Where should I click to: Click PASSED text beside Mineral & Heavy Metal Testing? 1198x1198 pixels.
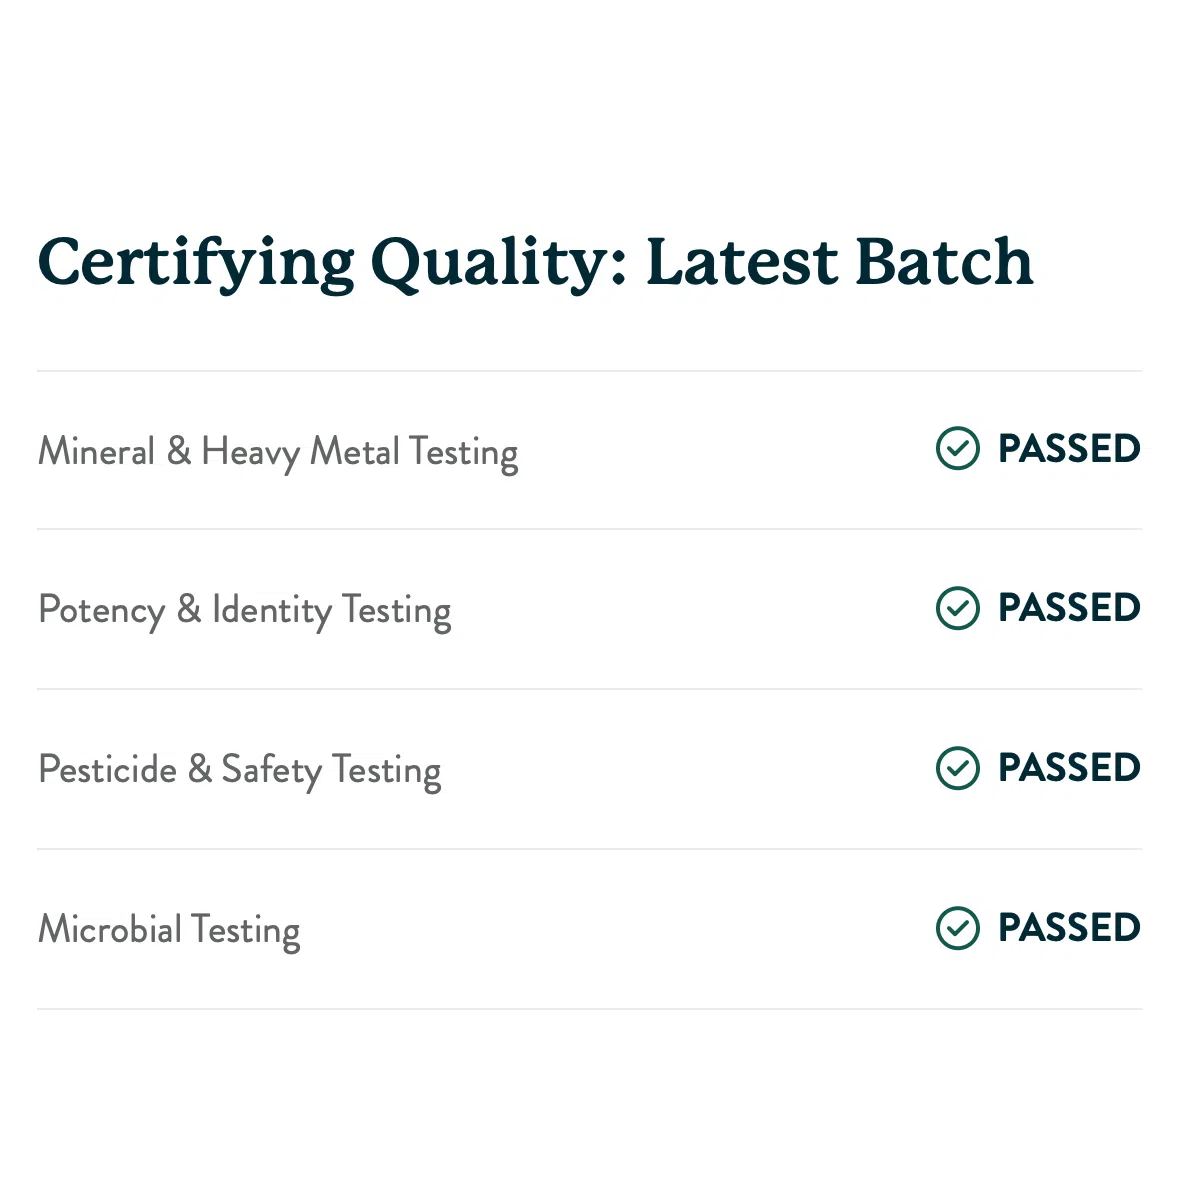pyautogui.click(x=1069, y=449)
